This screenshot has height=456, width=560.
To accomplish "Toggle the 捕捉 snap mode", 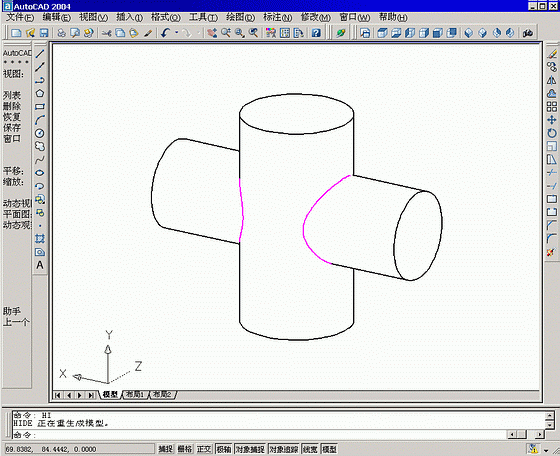I will point(165,449).
